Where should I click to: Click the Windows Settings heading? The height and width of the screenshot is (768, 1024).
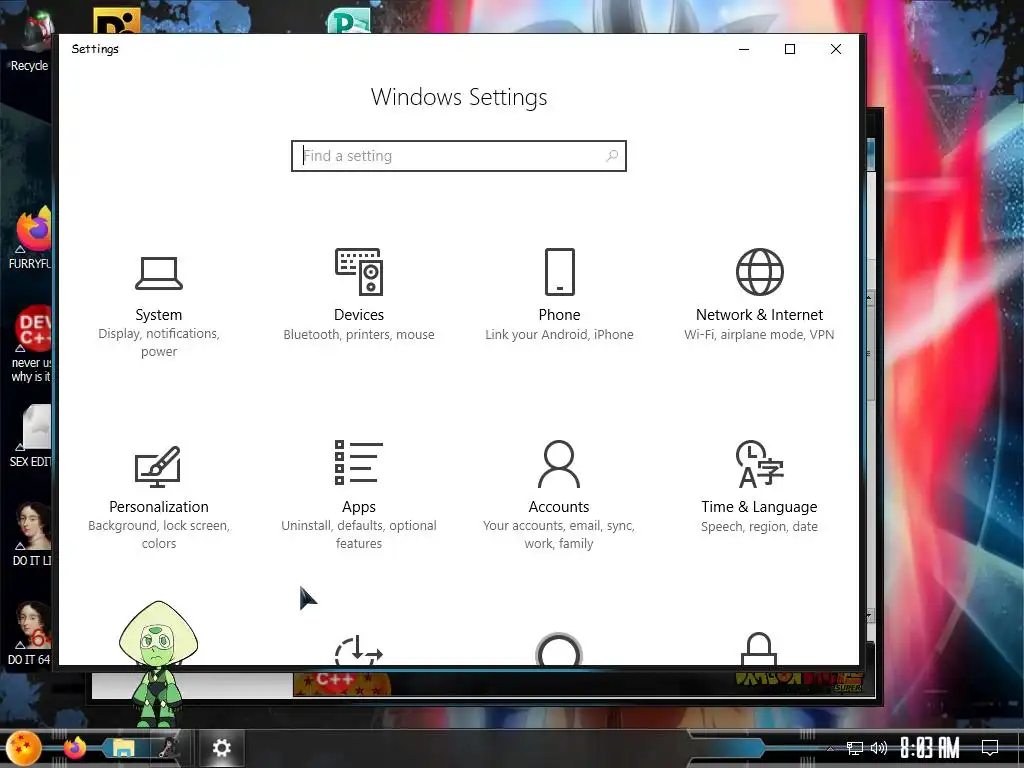458,97
